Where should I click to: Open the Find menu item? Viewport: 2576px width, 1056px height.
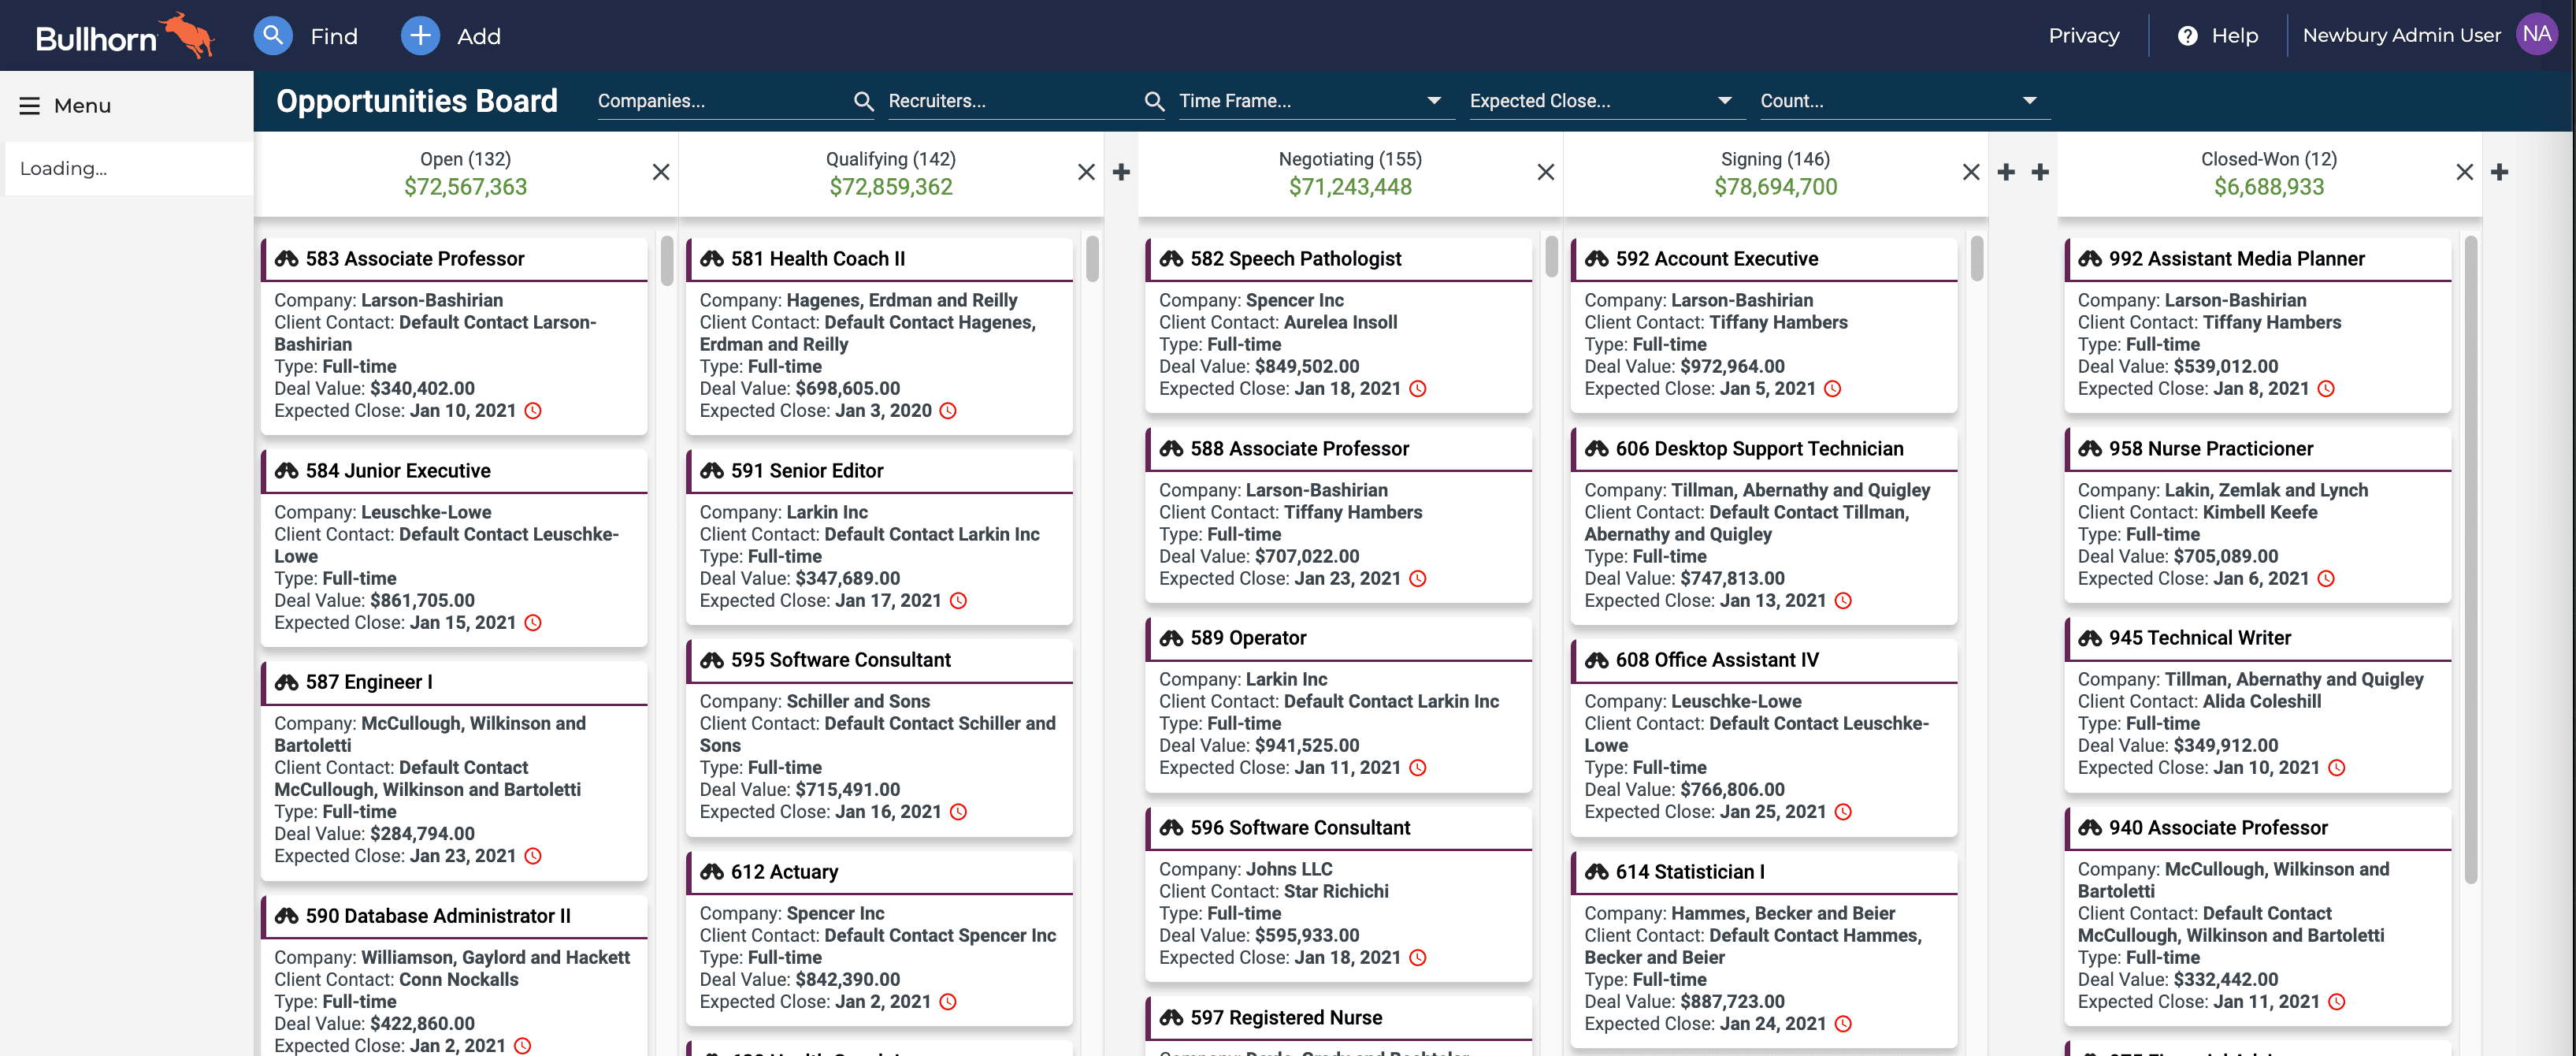[x=334, y=37]
